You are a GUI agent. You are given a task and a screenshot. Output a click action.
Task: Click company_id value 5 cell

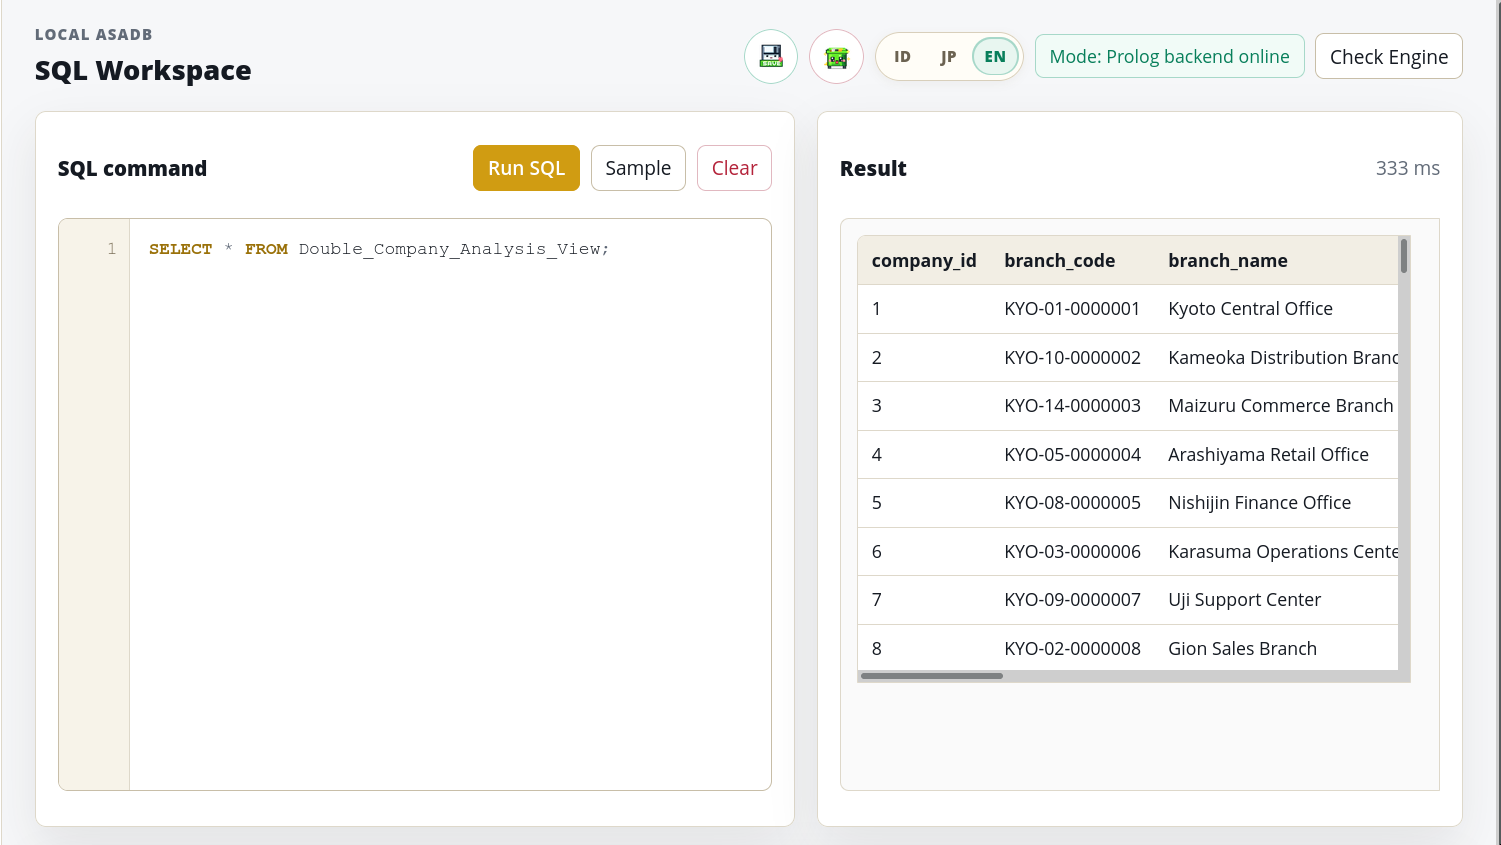point(924,503)
